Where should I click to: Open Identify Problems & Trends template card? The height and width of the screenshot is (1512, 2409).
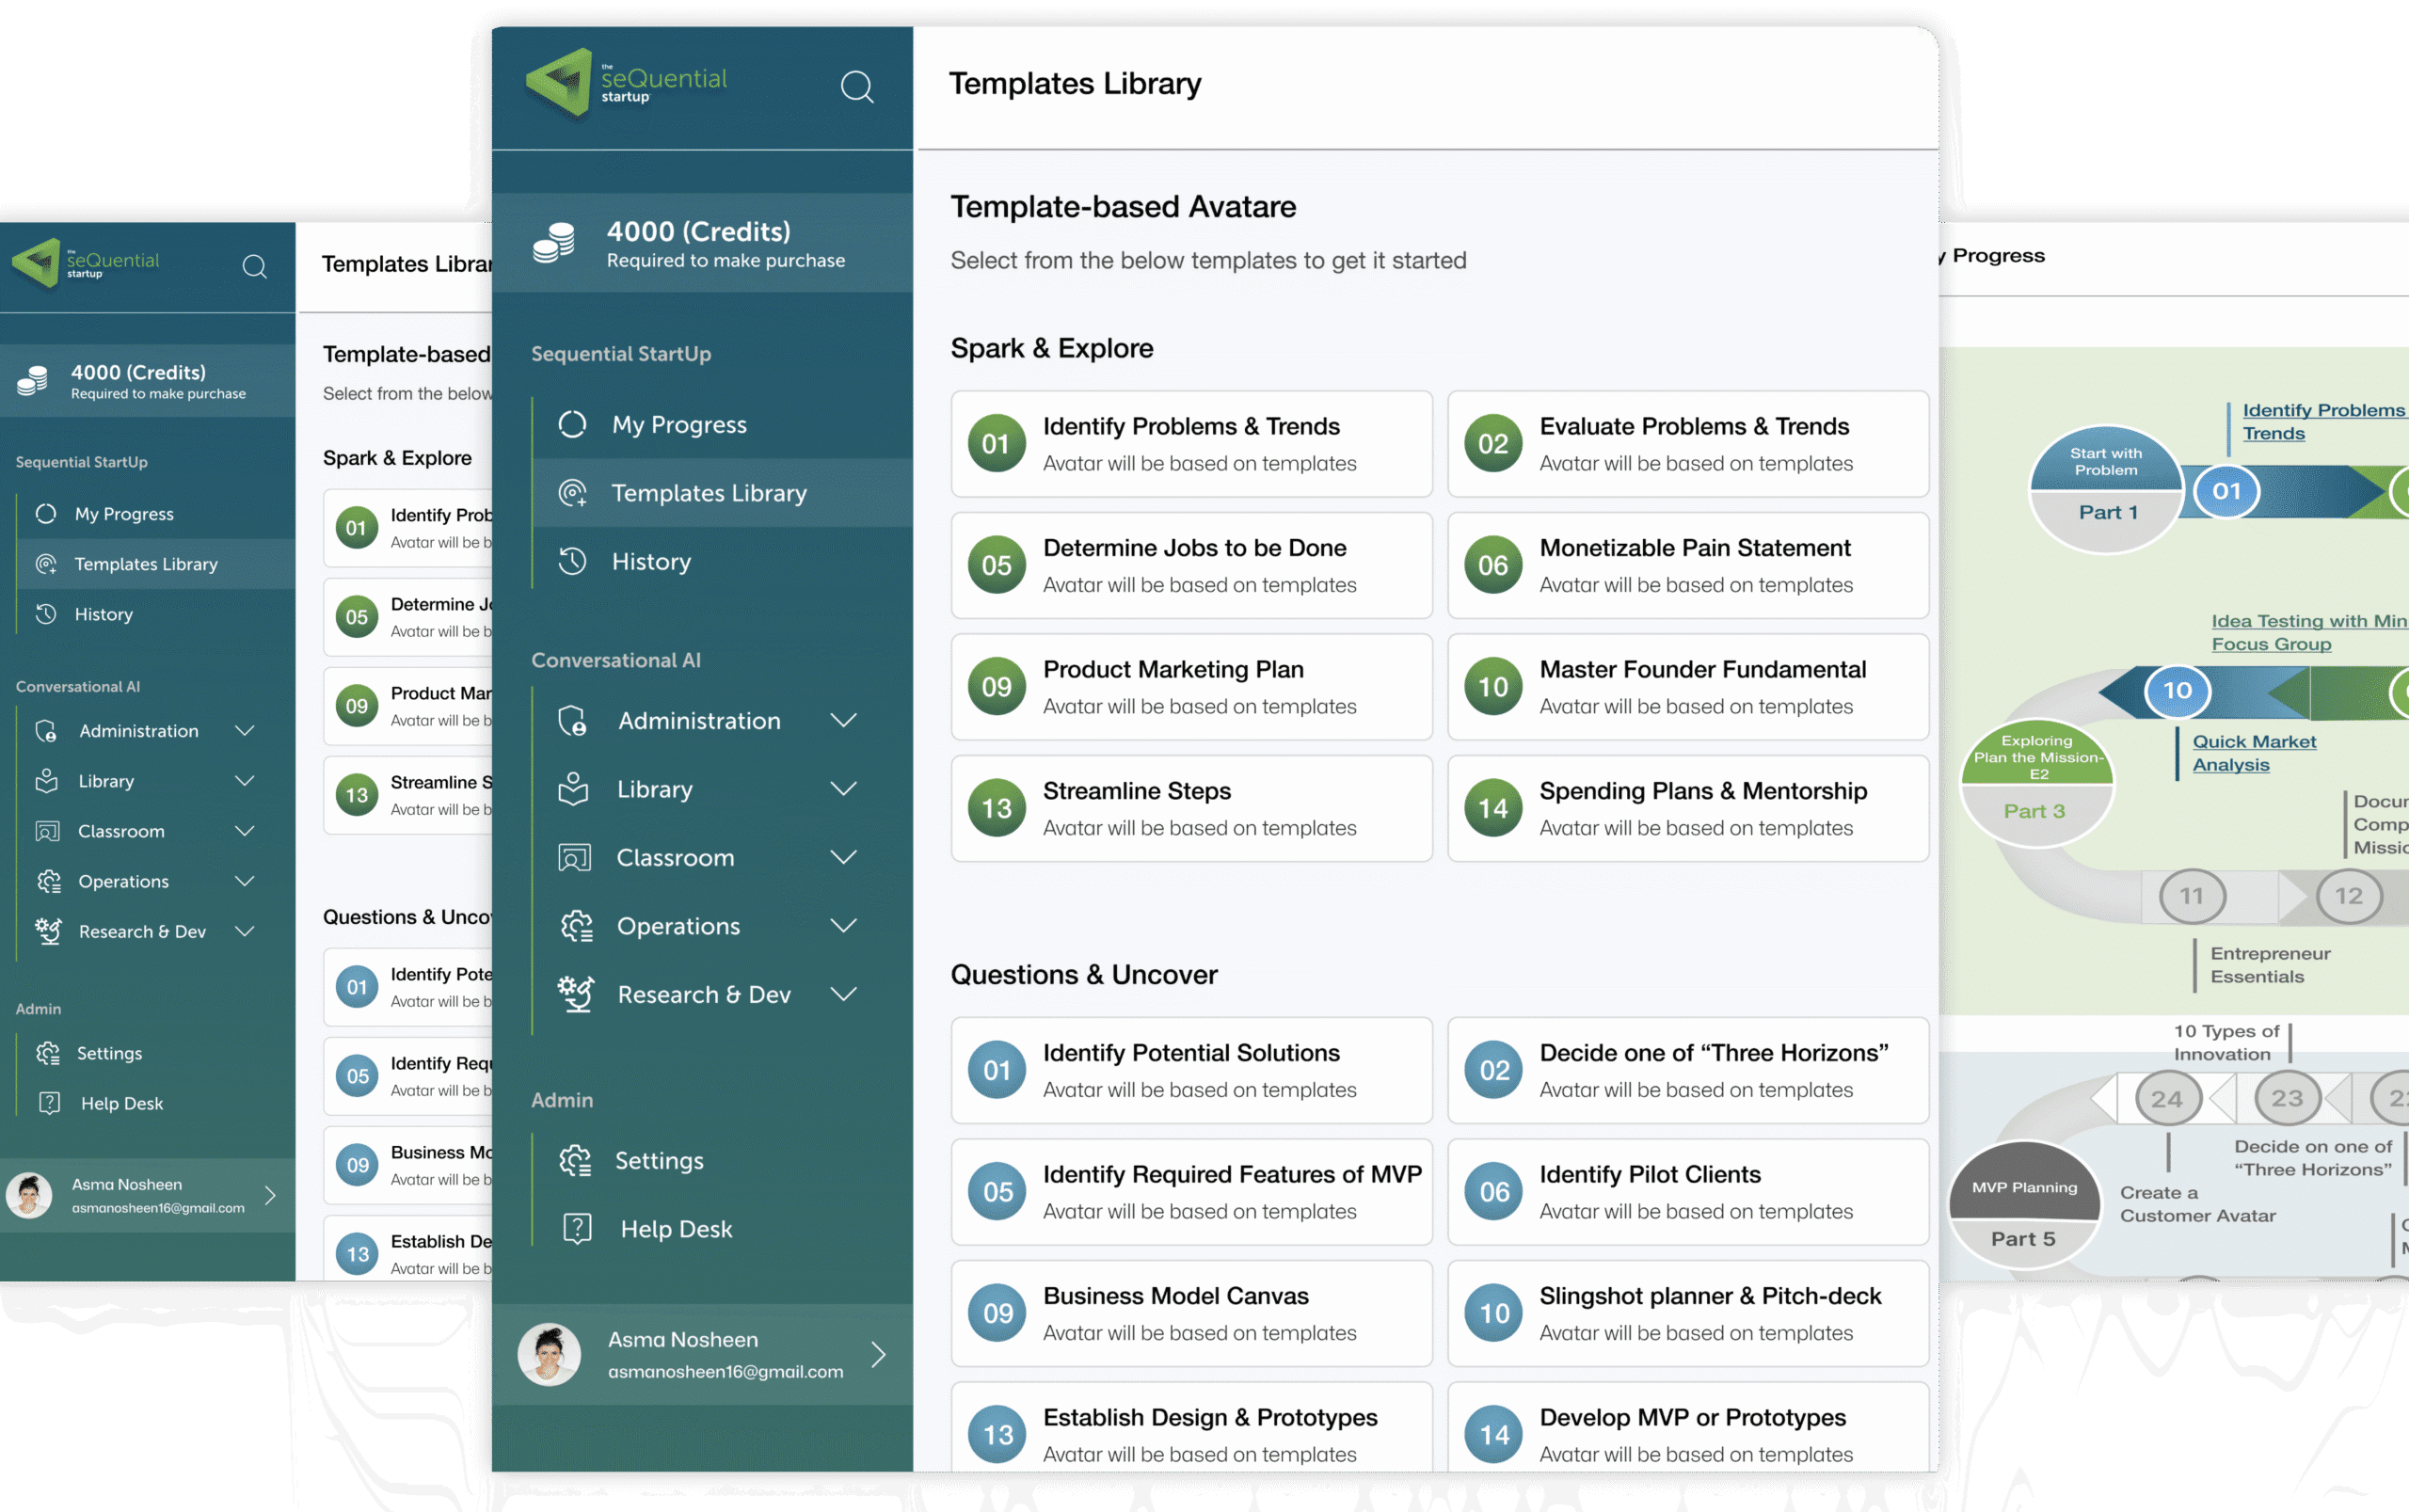[1191, 444]
